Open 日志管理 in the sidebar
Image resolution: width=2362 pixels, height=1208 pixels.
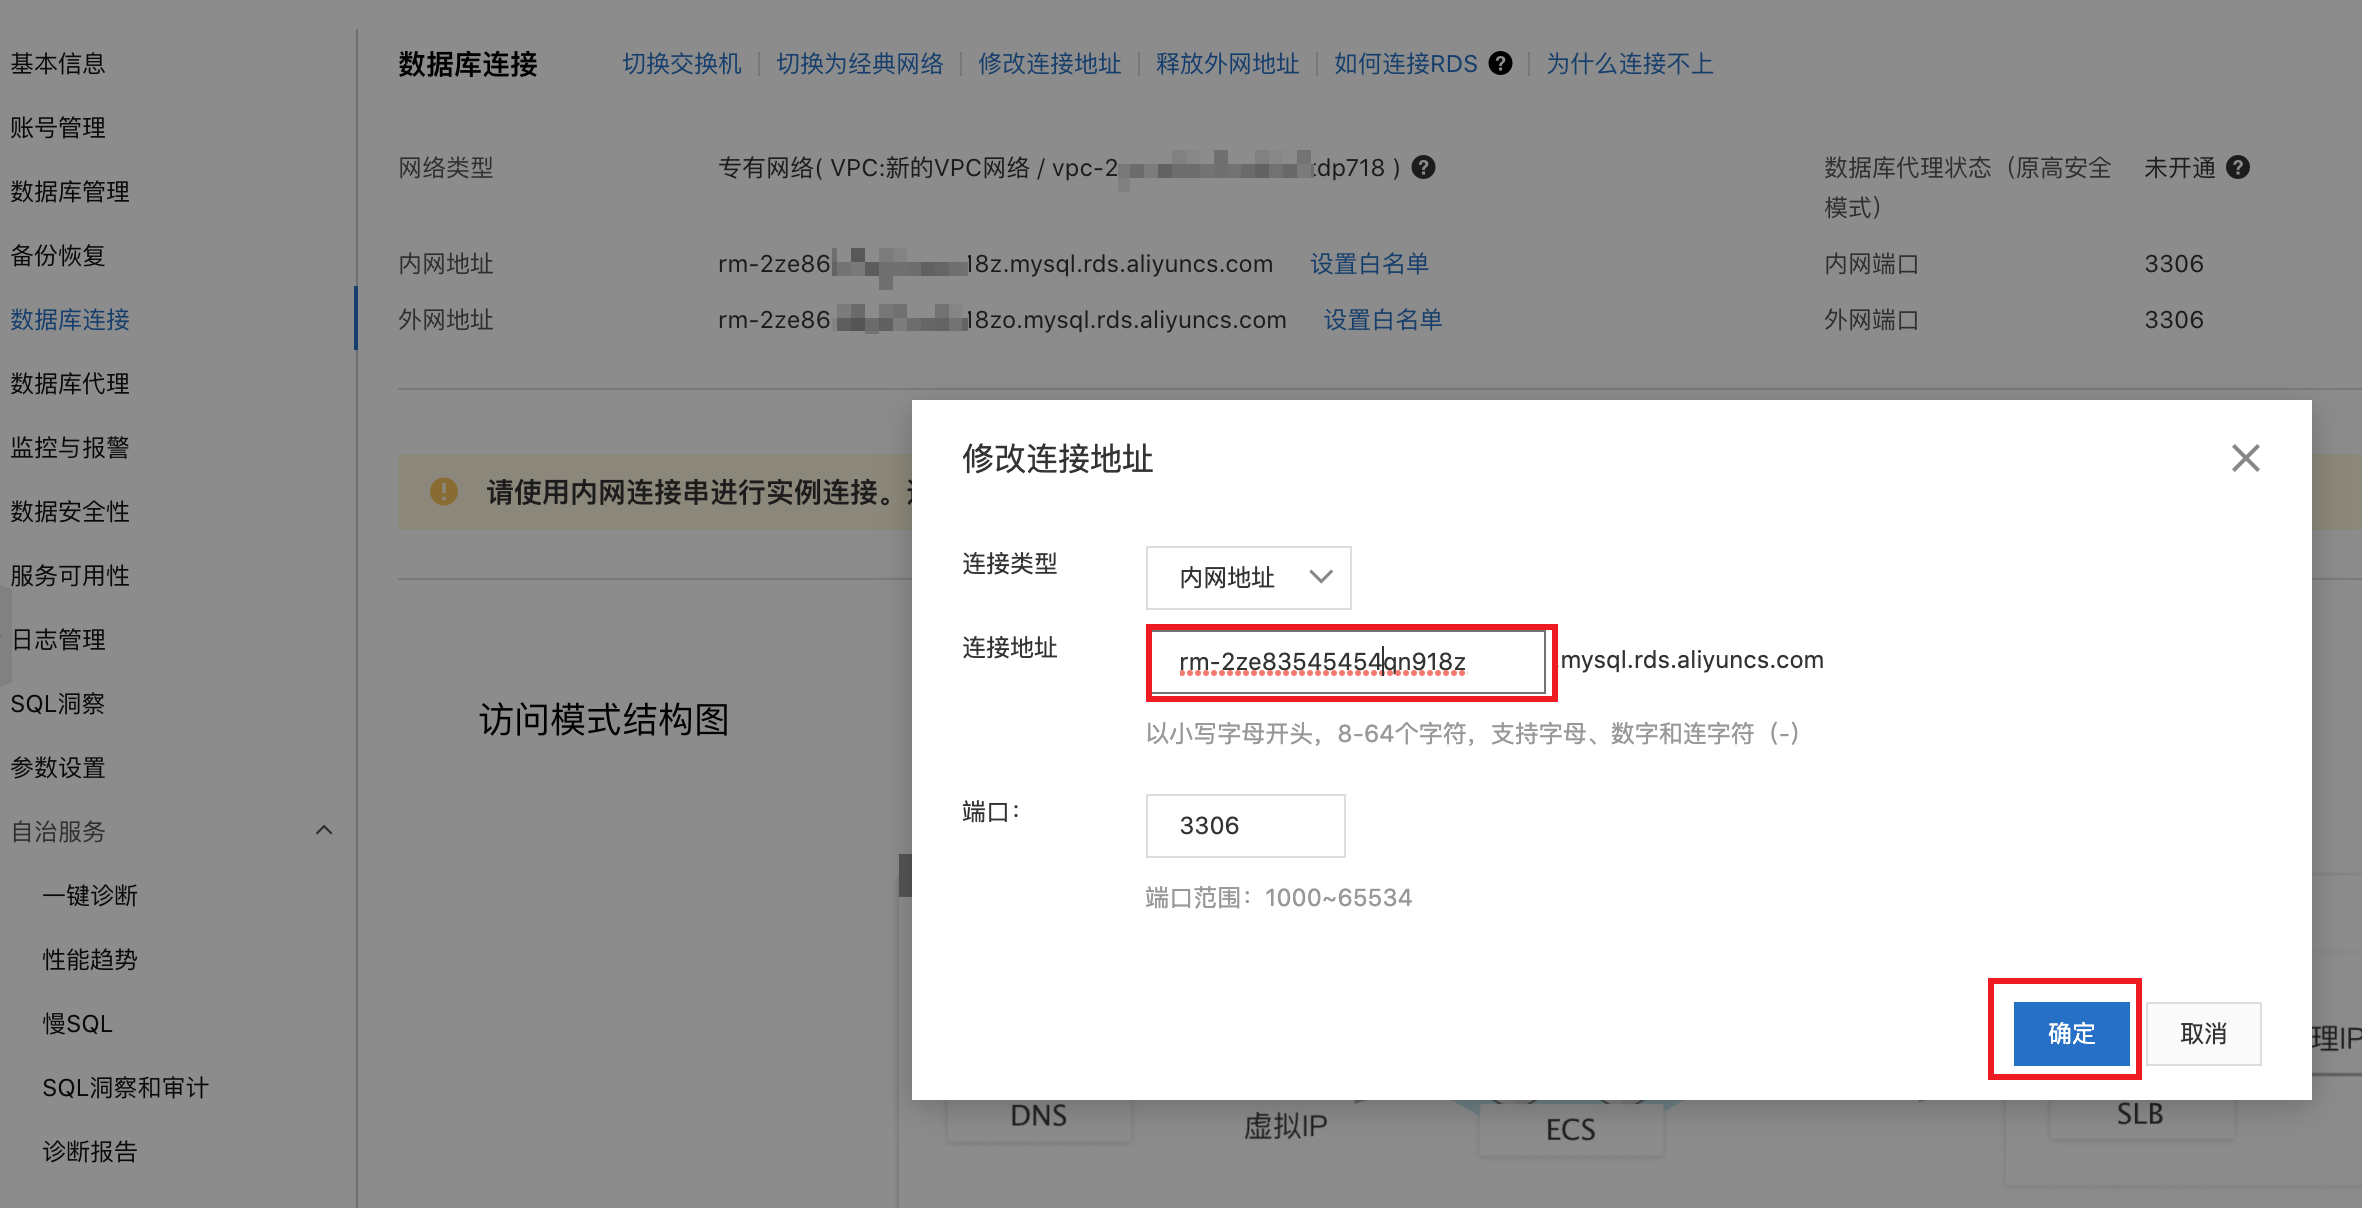(58, 639)
